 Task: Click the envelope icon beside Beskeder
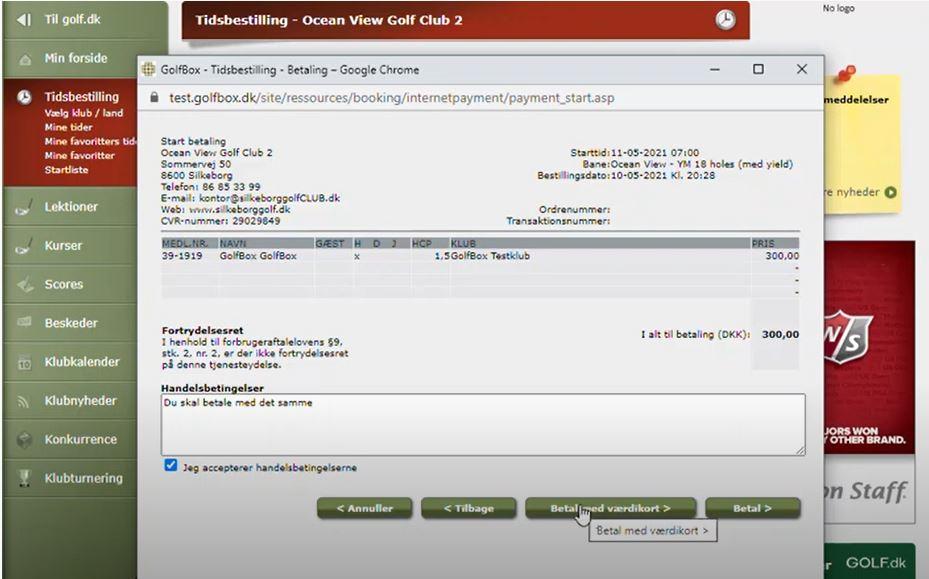24,322
